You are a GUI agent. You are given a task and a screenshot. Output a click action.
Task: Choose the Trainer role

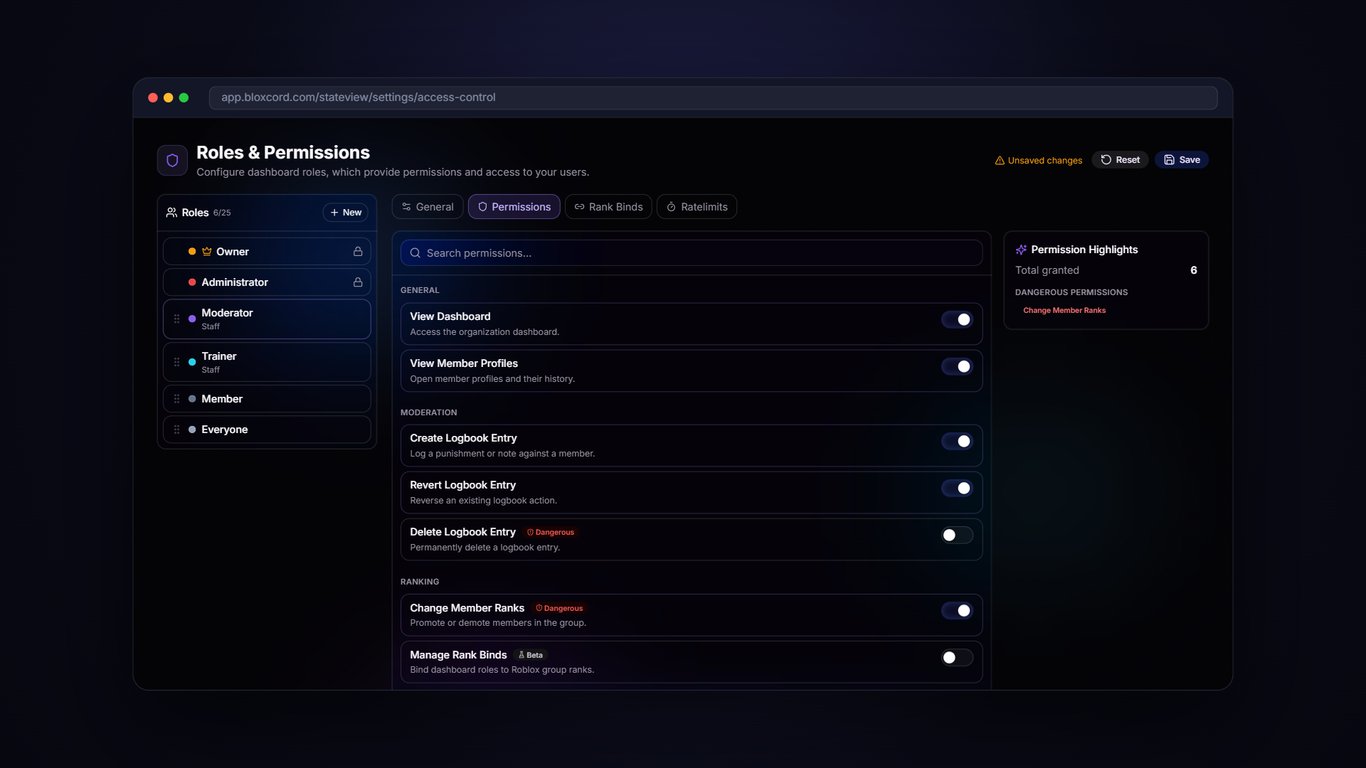(x=267, y=362)
